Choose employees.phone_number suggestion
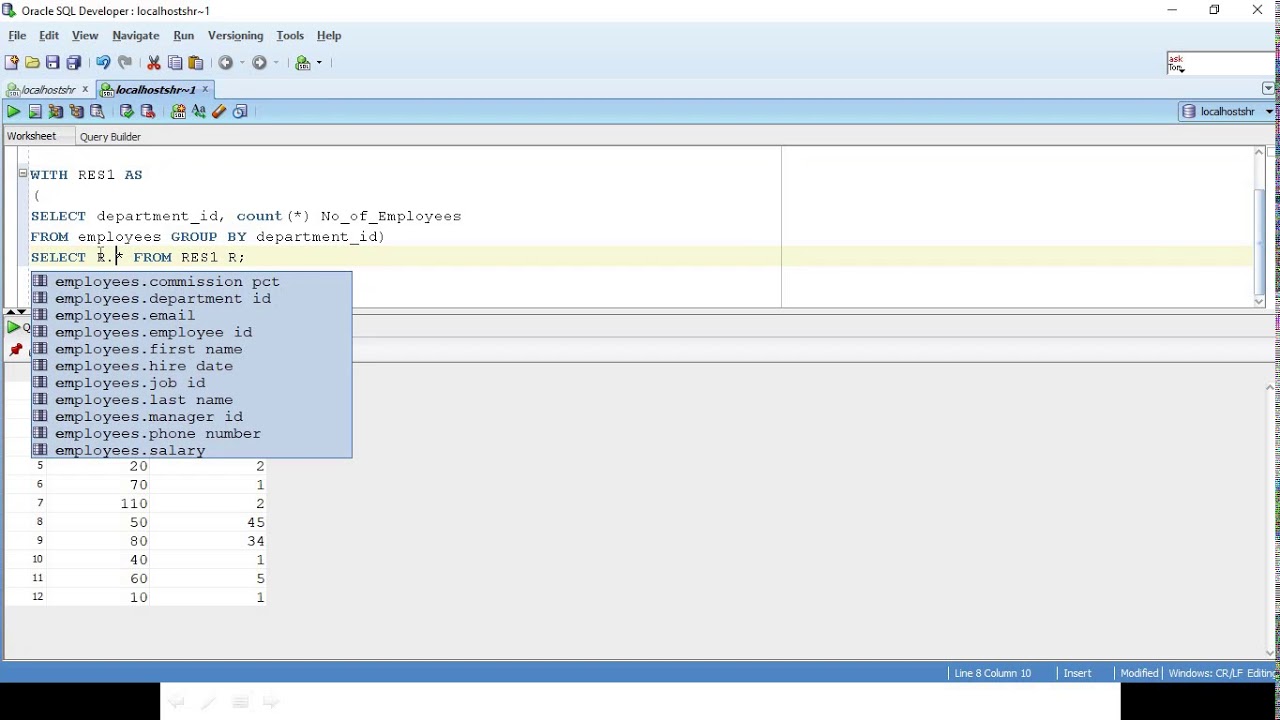 pyautogui.click(x=191, y=434)
